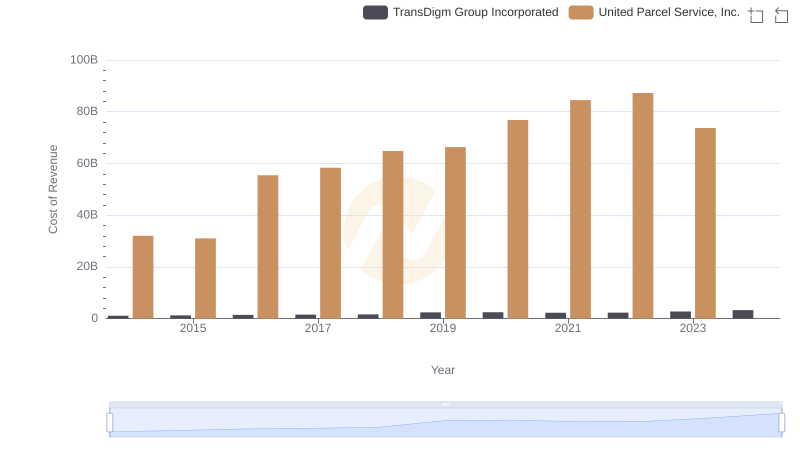Click the TransDigm bar for 2024
This screenshot has width=800, height=461.
[743, 314]
